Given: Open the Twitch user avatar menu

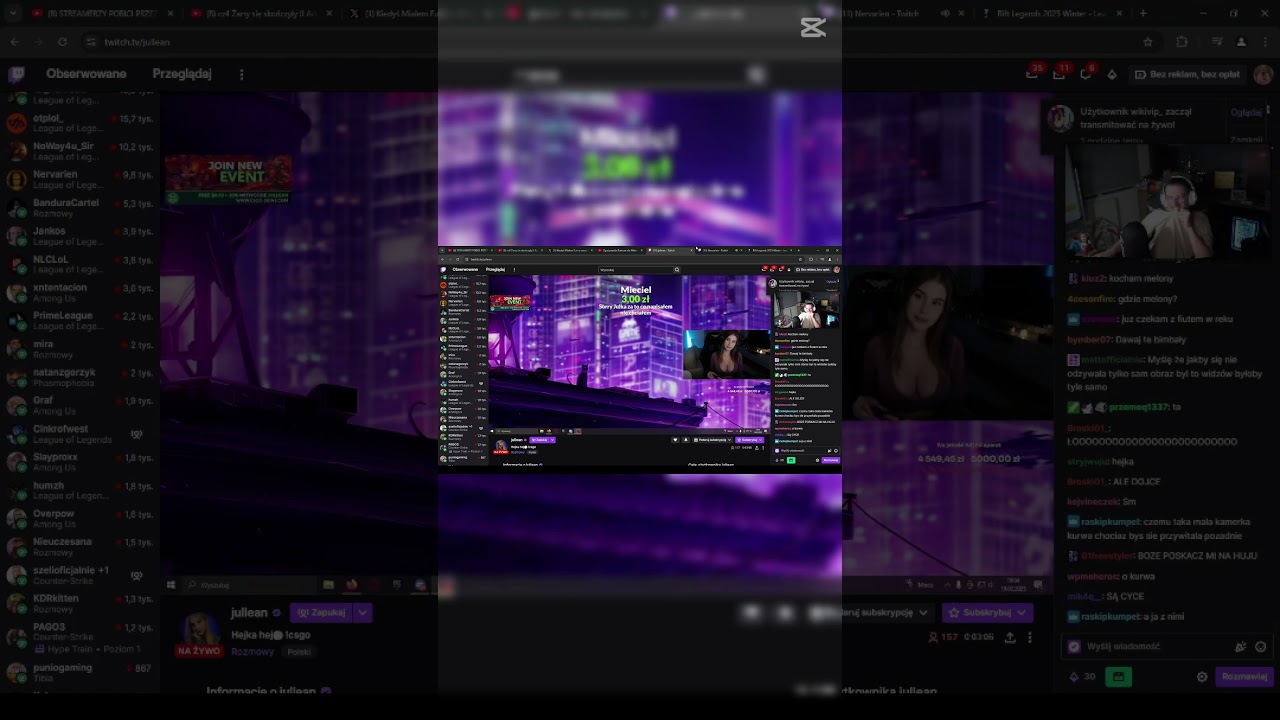Looking at the screenshot, I should [1261, 74].
